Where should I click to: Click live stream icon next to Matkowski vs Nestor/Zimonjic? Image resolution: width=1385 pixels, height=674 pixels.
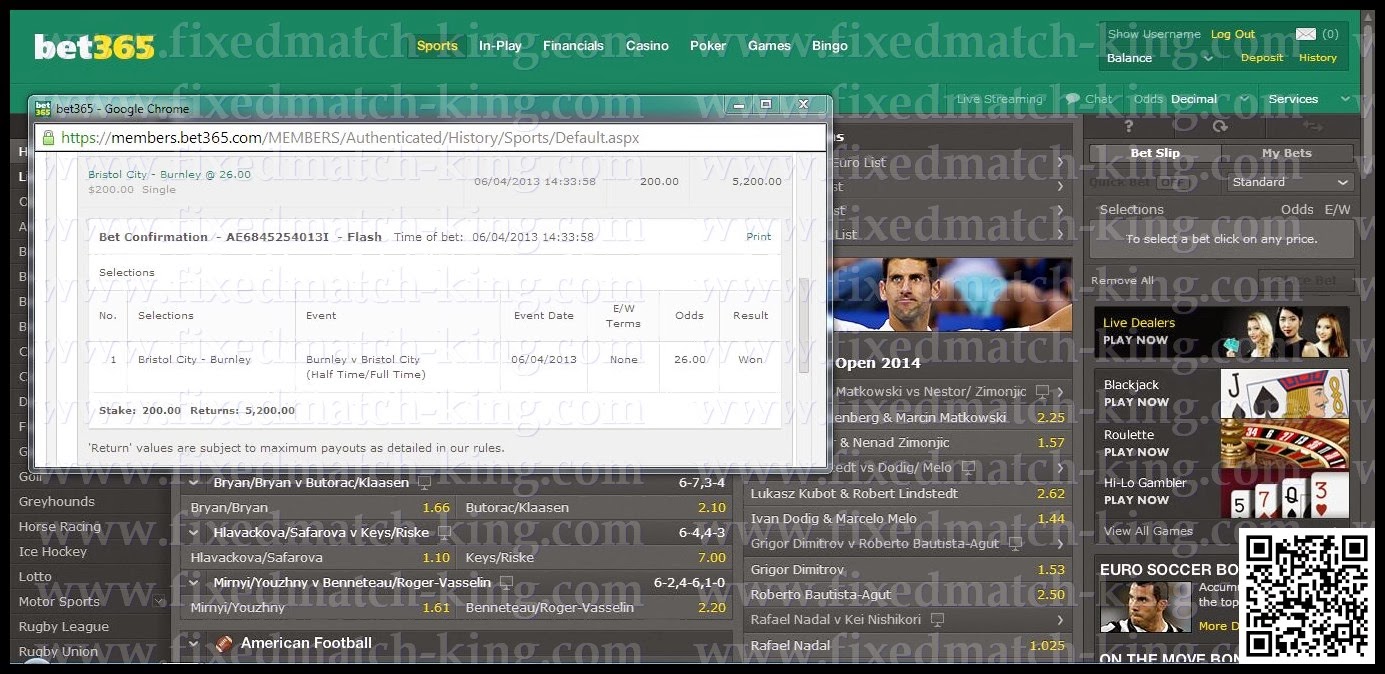(1042, 392)
